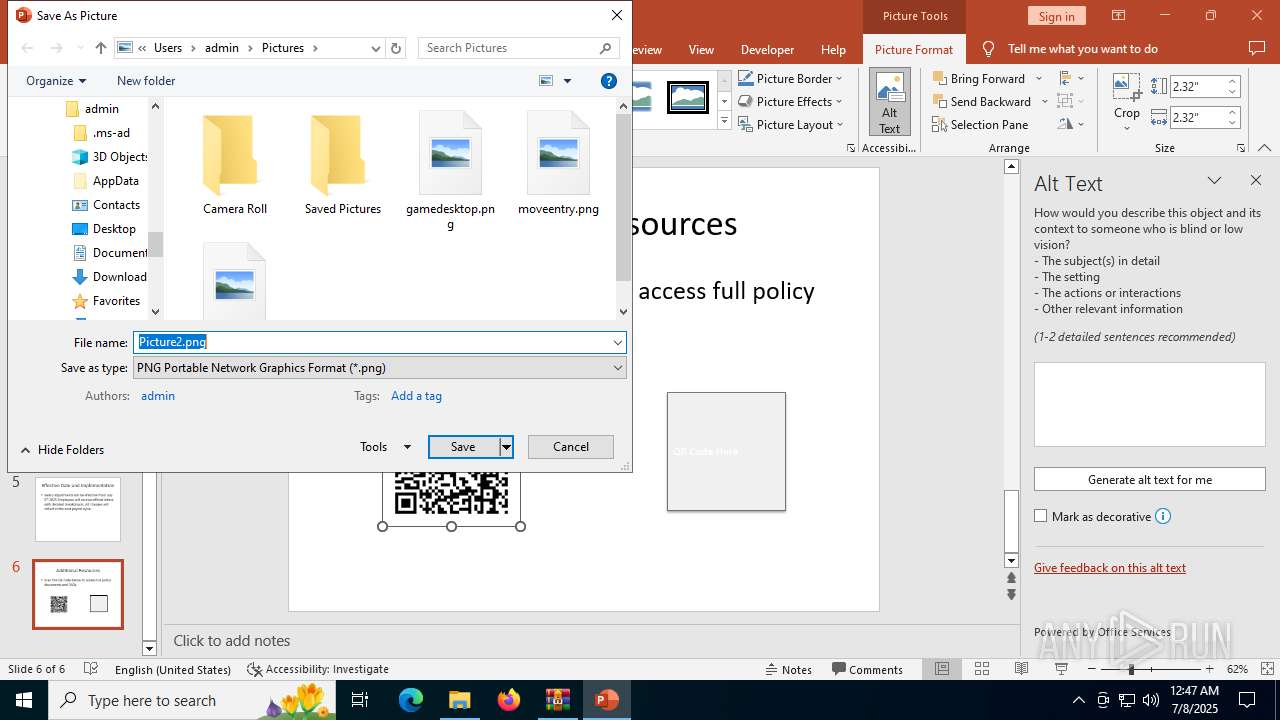1280x720 pixels.
Task: Toggle Hide Folders in Save dialog
Action: click(x=62, y=450)
